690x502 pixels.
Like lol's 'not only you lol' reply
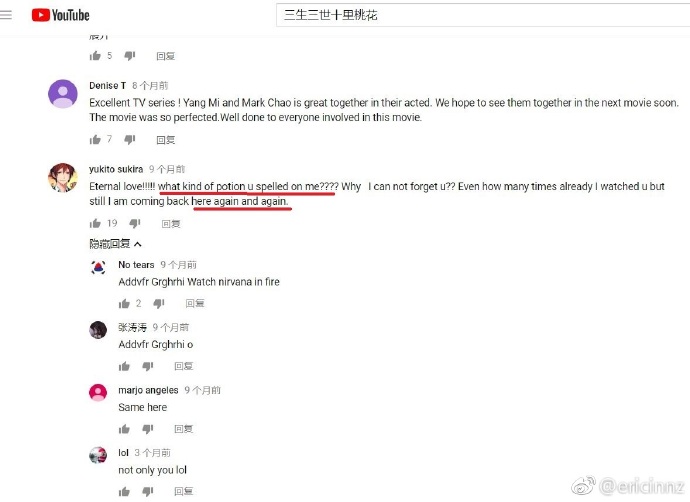coord(124,491)
